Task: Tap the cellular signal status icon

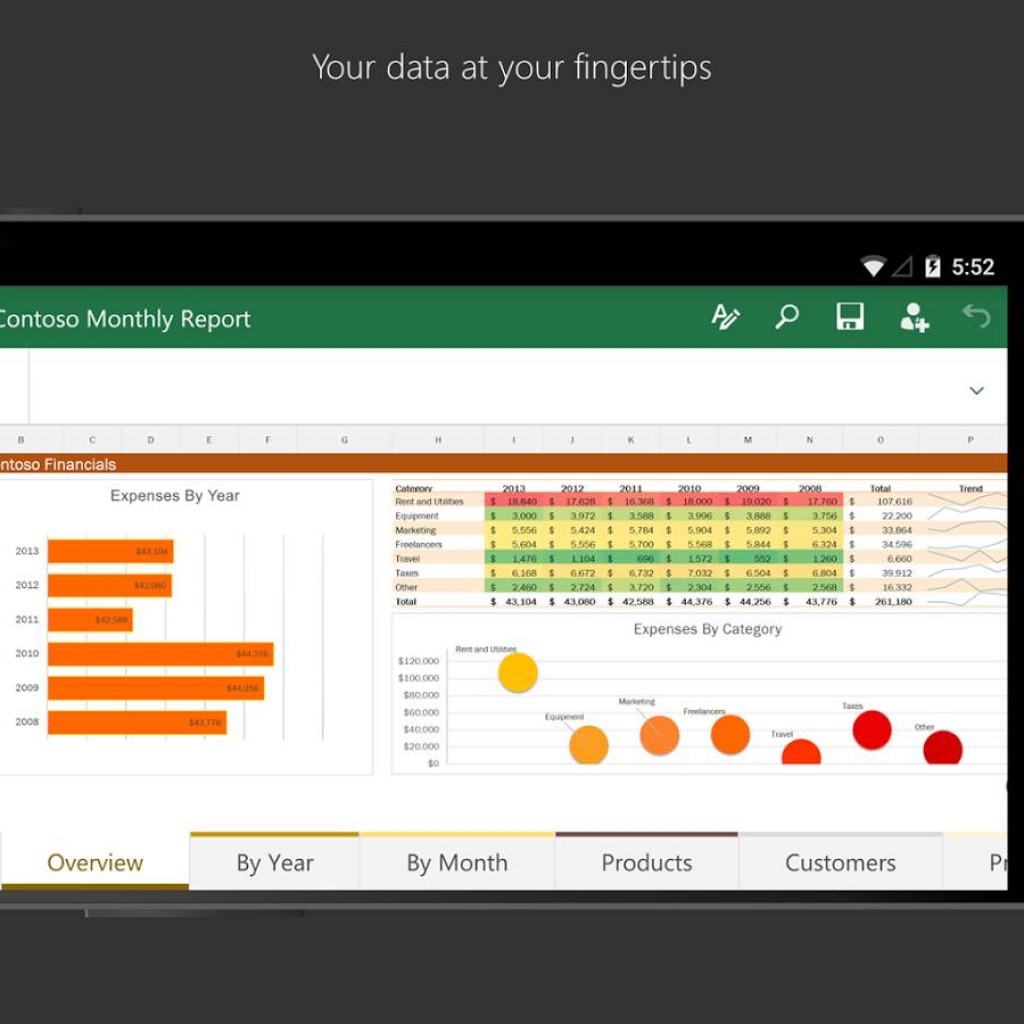Action: pos(903,266)
